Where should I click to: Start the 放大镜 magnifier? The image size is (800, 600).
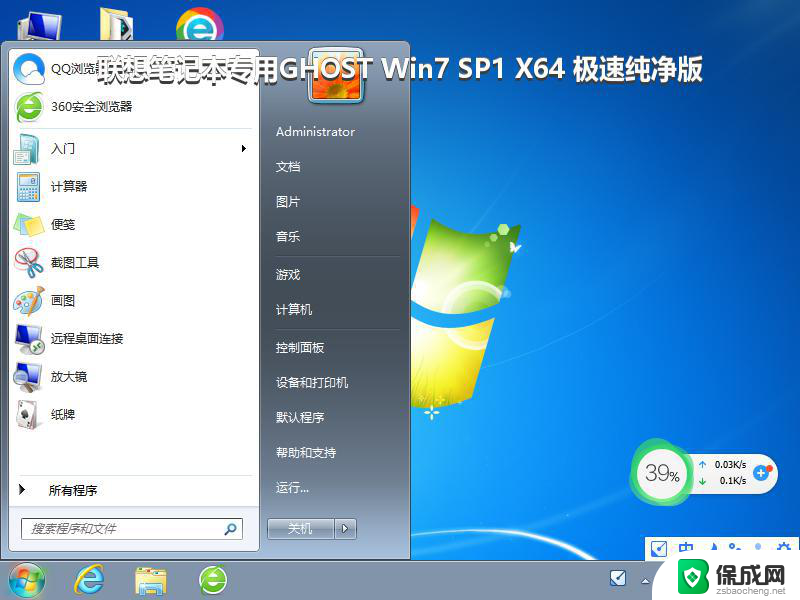coord(132,377)
